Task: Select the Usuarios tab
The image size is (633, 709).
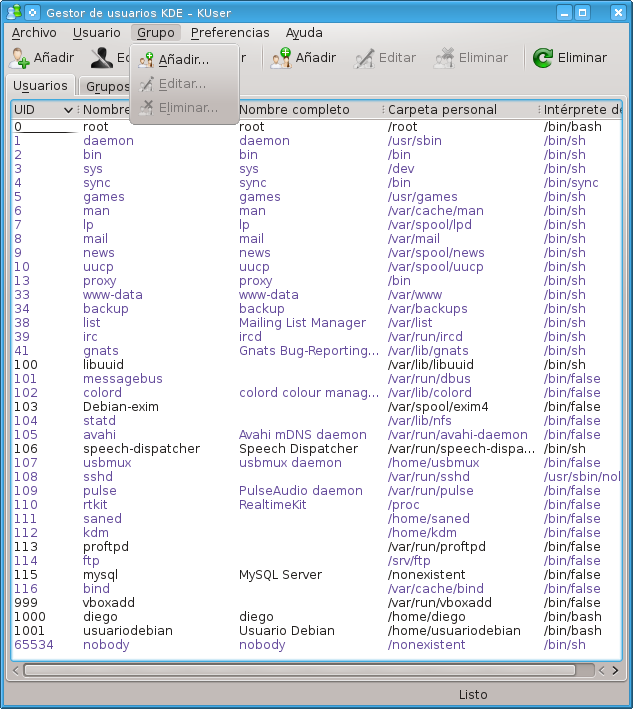Action: click(x=40, y=85)
